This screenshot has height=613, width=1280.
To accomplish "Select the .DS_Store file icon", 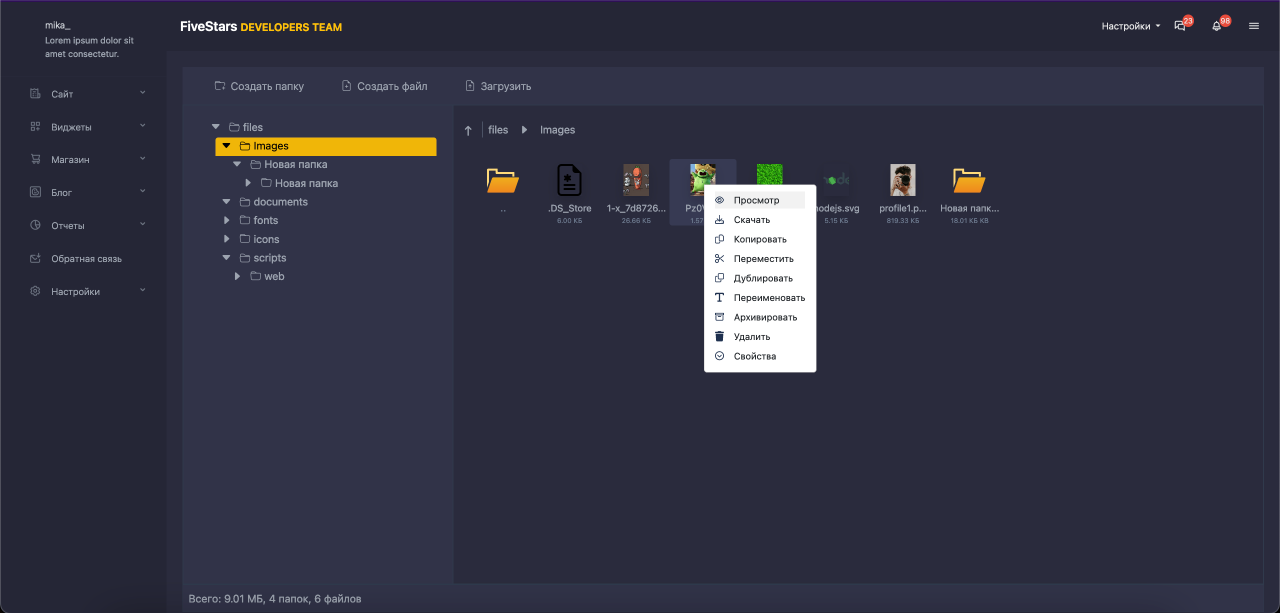I will pyautogui.click(x=569, y=181).
